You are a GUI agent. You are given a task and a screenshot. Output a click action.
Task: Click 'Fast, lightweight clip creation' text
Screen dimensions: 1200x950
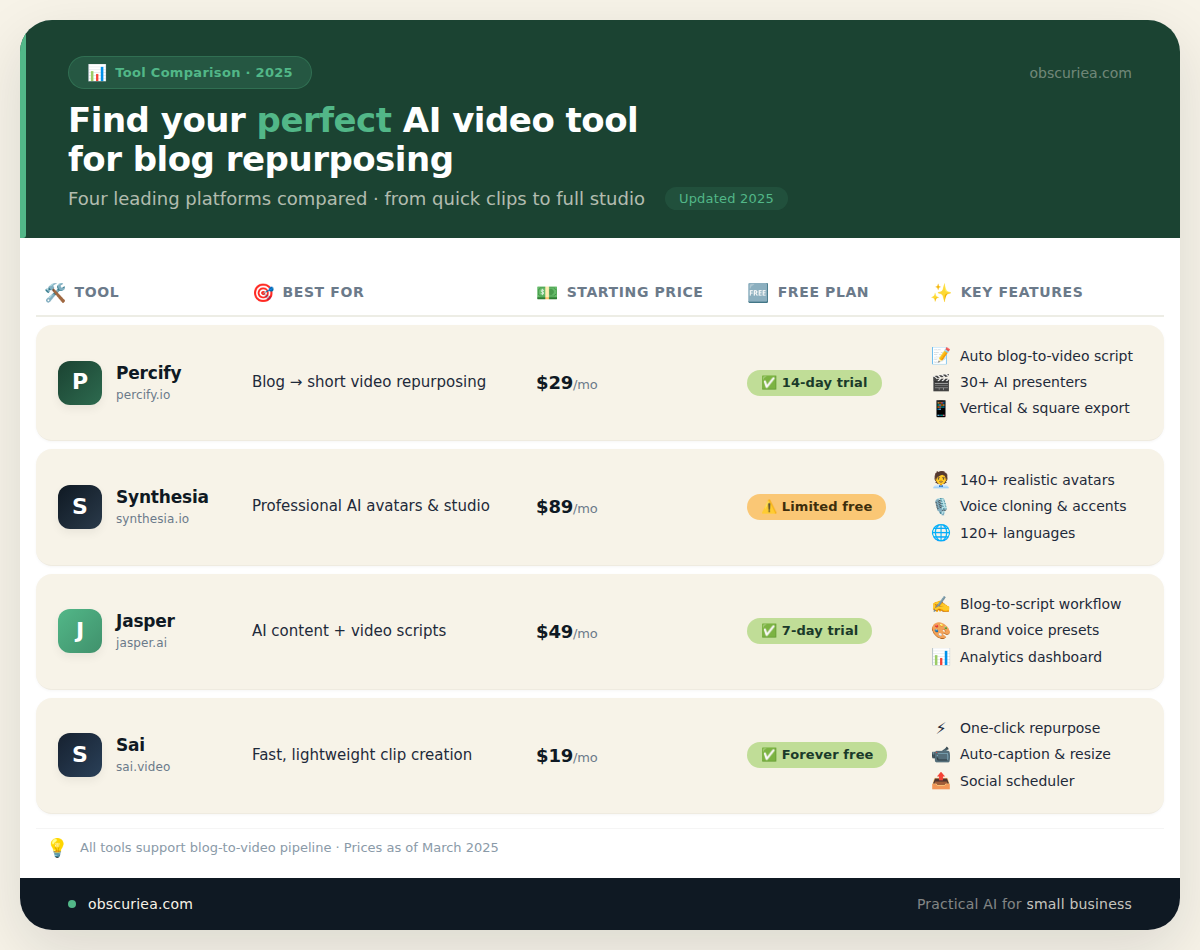click(362, 755)
